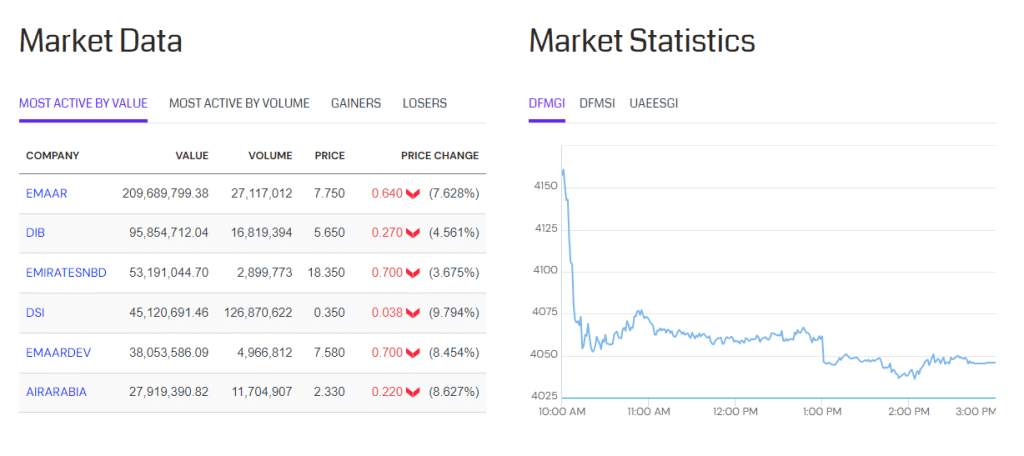Click DIB's red price drop arrow
Viewport: 1024px width, 456px height.
412,233
